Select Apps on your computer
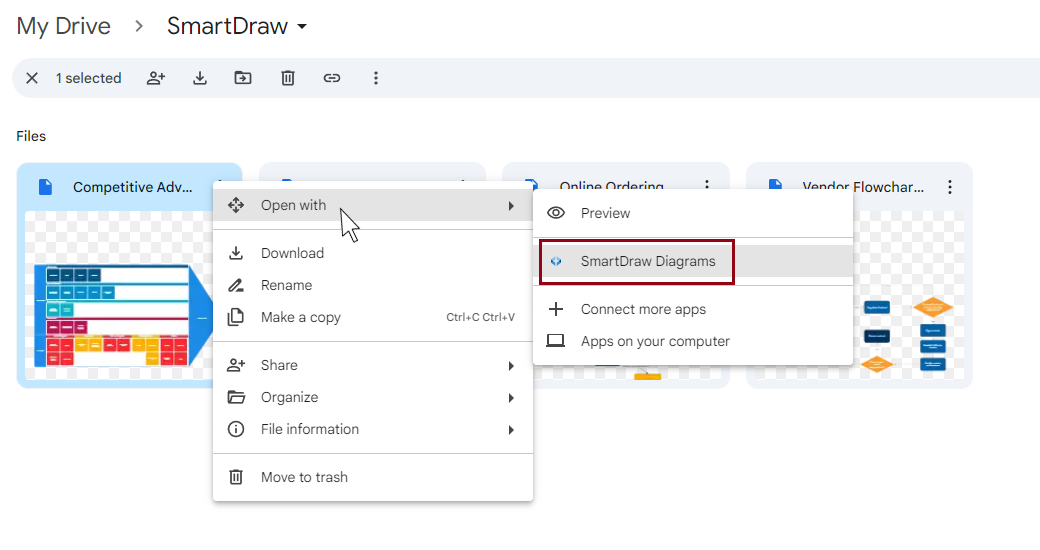The height and width of the screenshot is (550, 1040). tap(692, 341)
